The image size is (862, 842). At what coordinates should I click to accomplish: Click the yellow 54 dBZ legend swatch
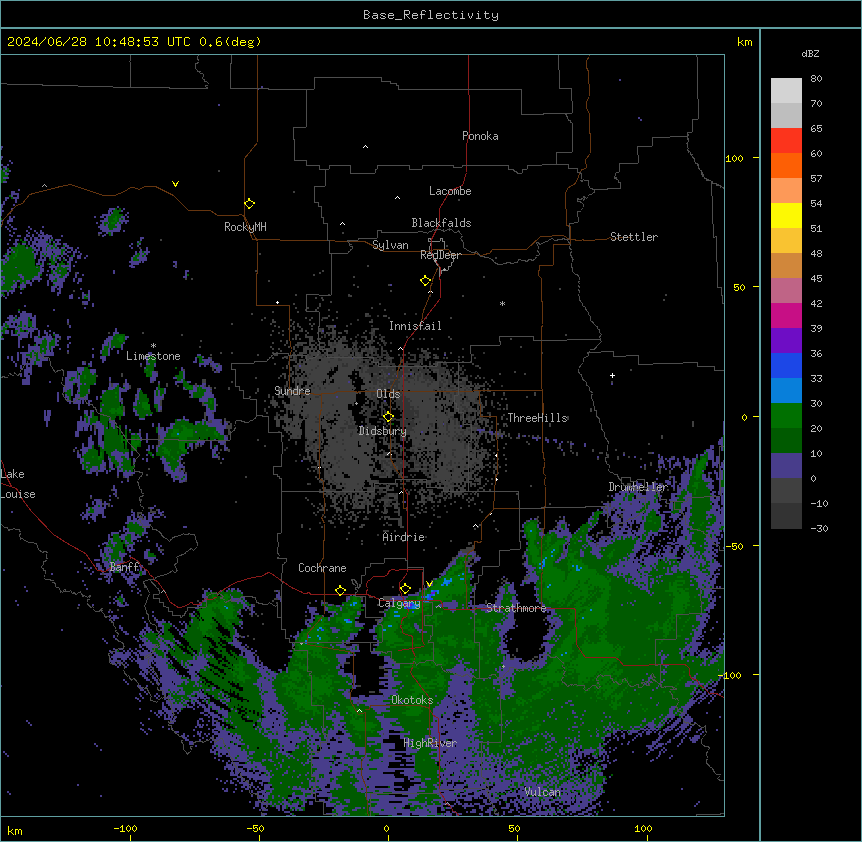point(786,215)
